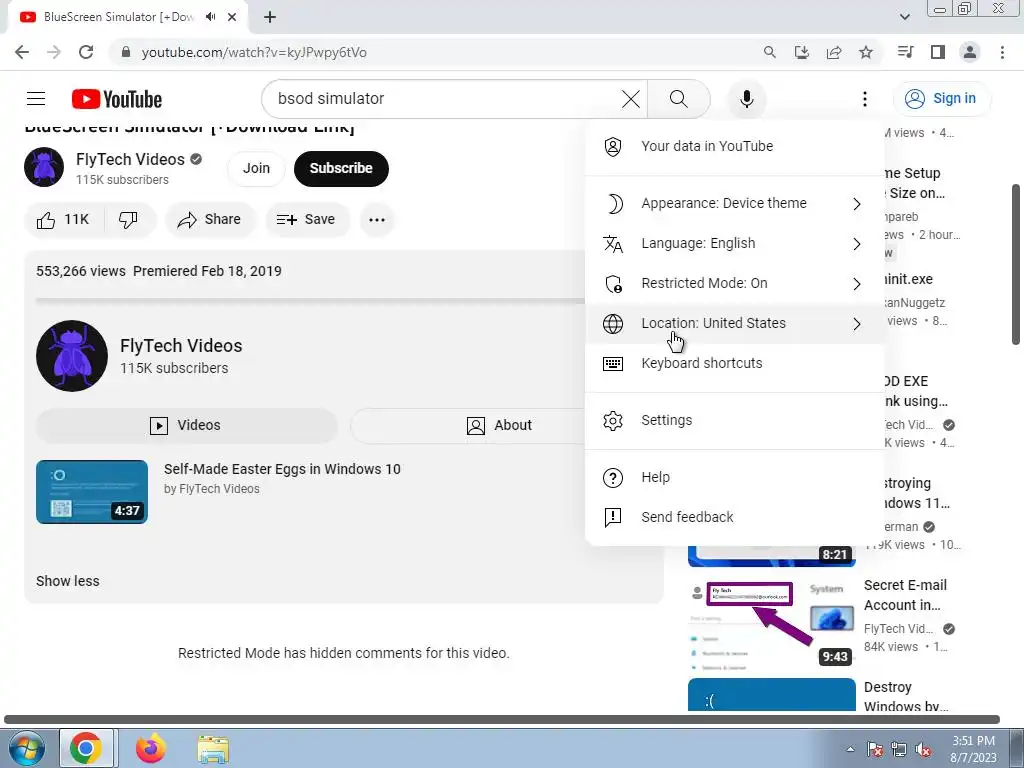The height and width of the screenshot is (768, 1024).
Task: Open Windows Start menu
Action: point(26,748)
